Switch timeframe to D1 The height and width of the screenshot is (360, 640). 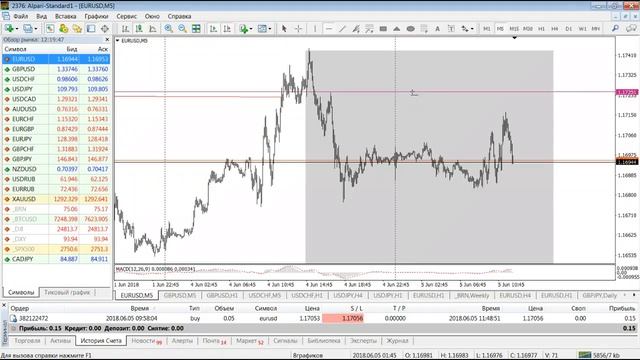tap(569, 29)
